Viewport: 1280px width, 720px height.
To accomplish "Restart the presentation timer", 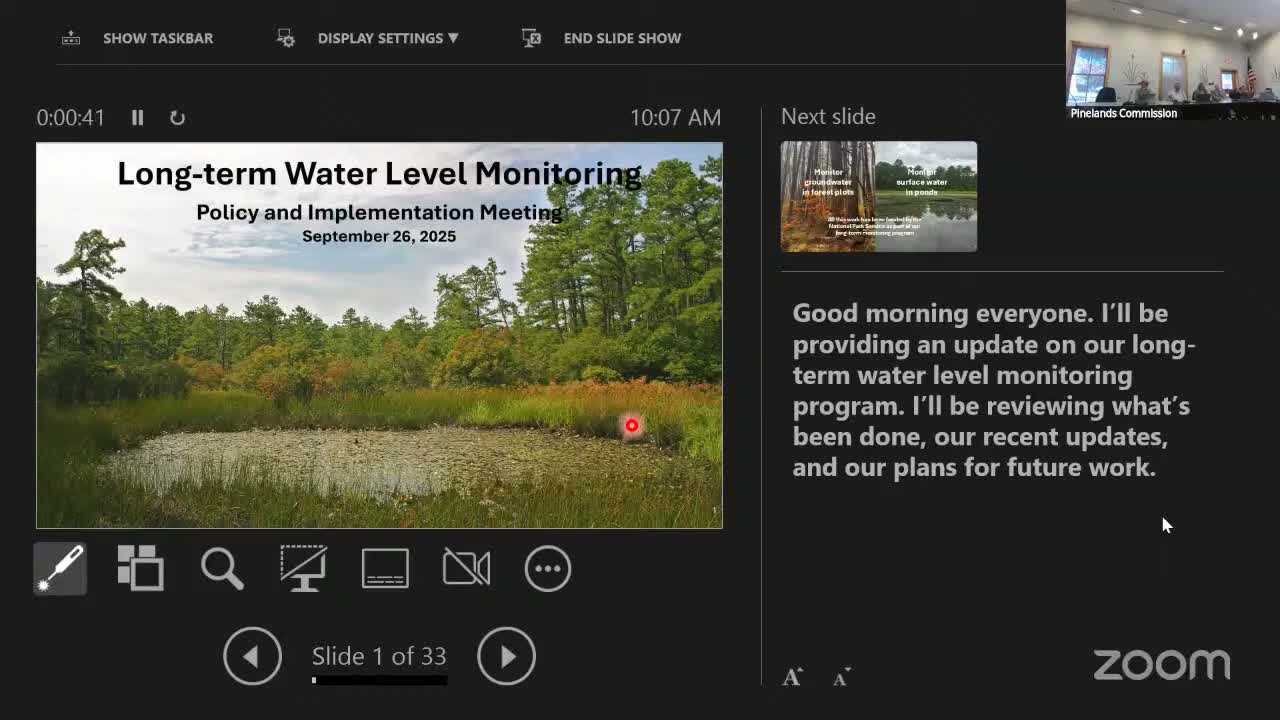I will tap(177, 118).
